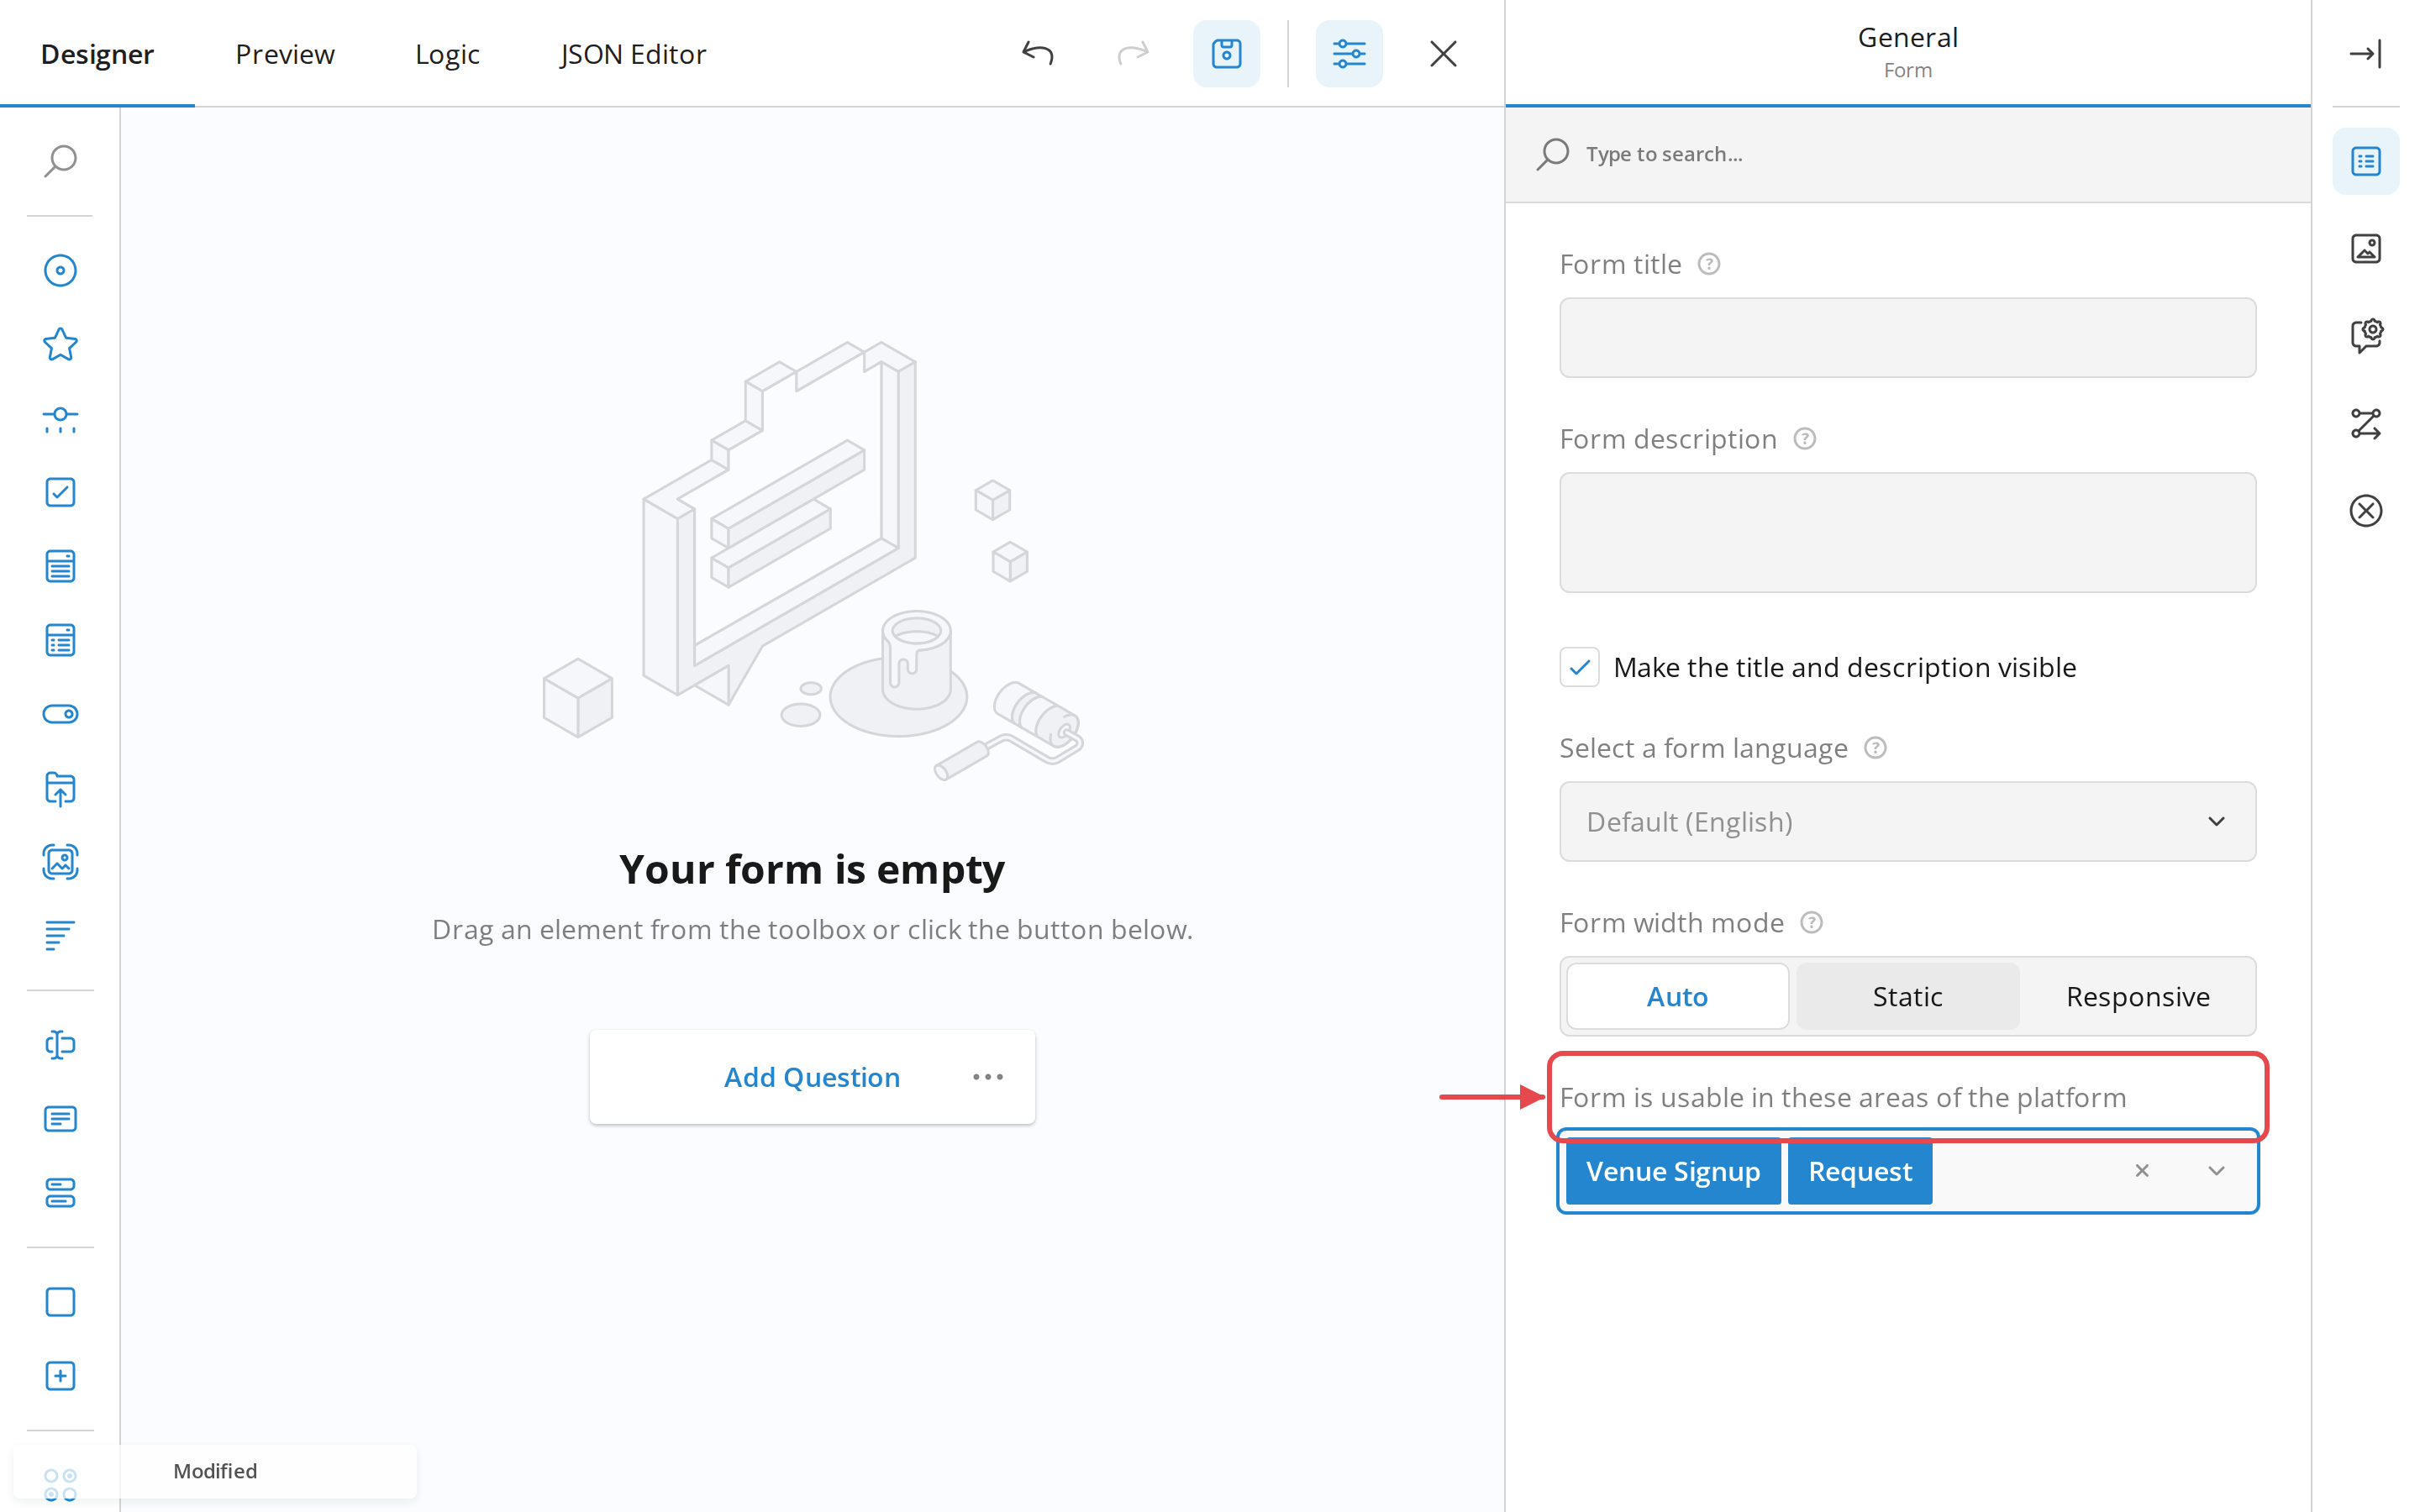This screenshot has width=2420, height=1512.
Task: Select the Slider toolbox icon
Action: (60, 419)
